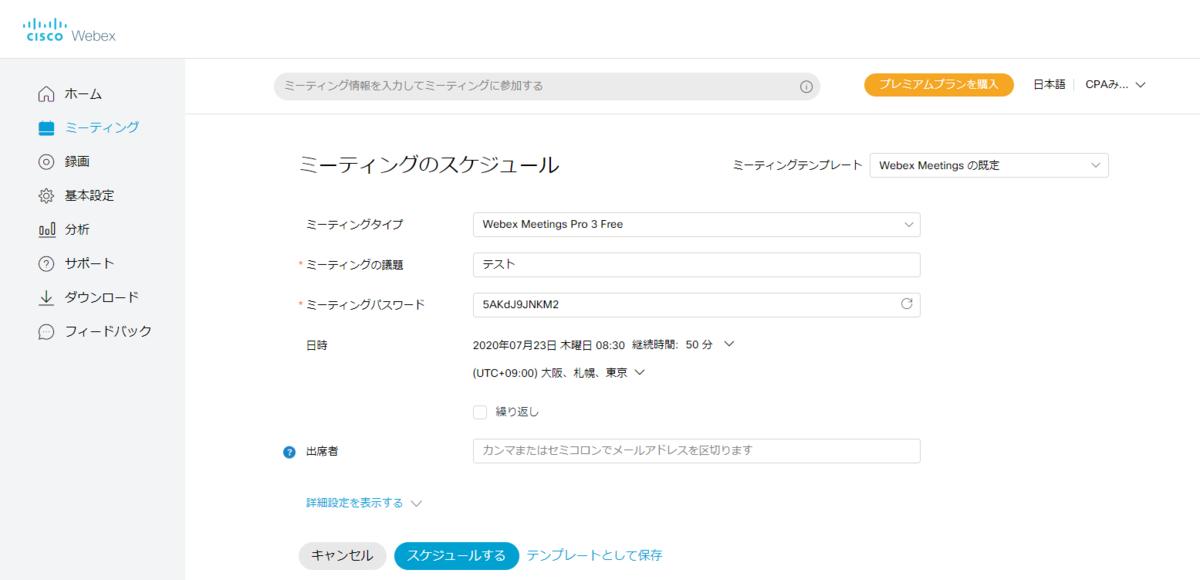1200x580 pixels.
Task: Open the time zone 大阪、札幌、東京 dropdown
Action: (x=559, y=373)
